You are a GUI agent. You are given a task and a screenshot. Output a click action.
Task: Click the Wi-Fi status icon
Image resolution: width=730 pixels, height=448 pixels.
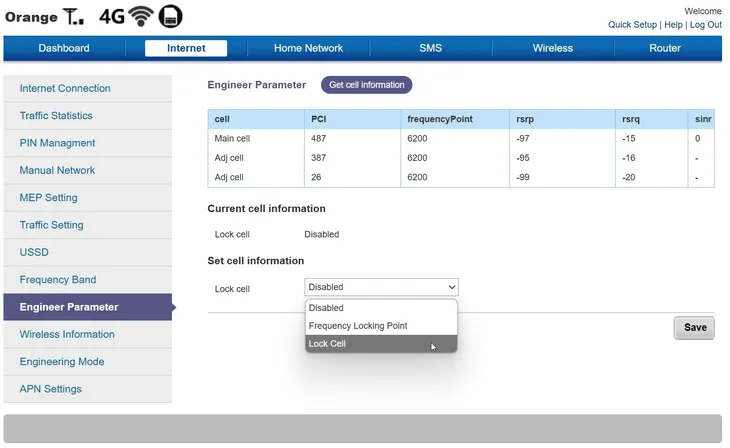point(141,16)
